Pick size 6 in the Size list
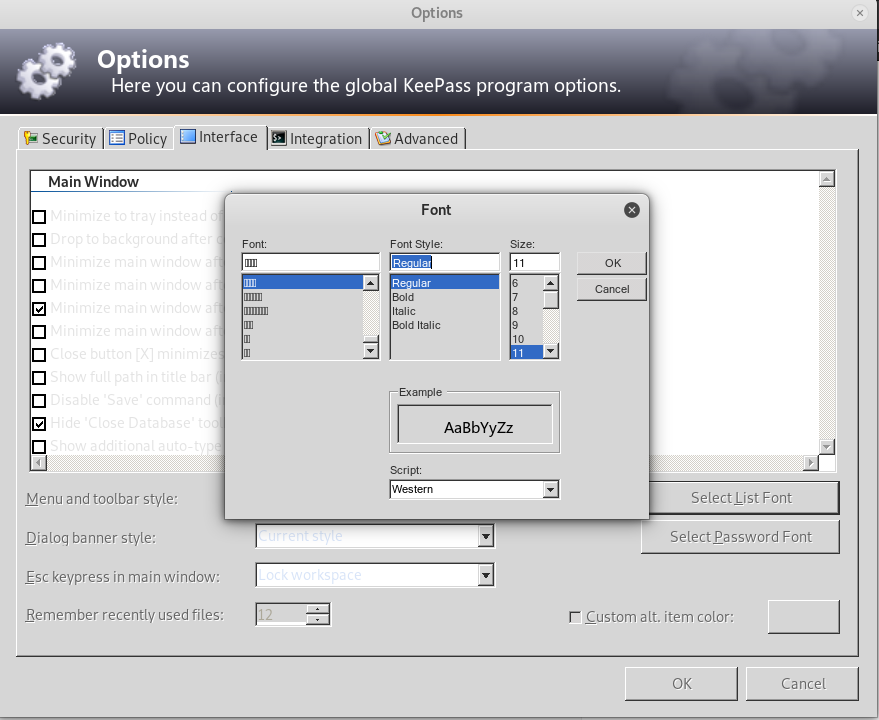 [x=526, y=283]
